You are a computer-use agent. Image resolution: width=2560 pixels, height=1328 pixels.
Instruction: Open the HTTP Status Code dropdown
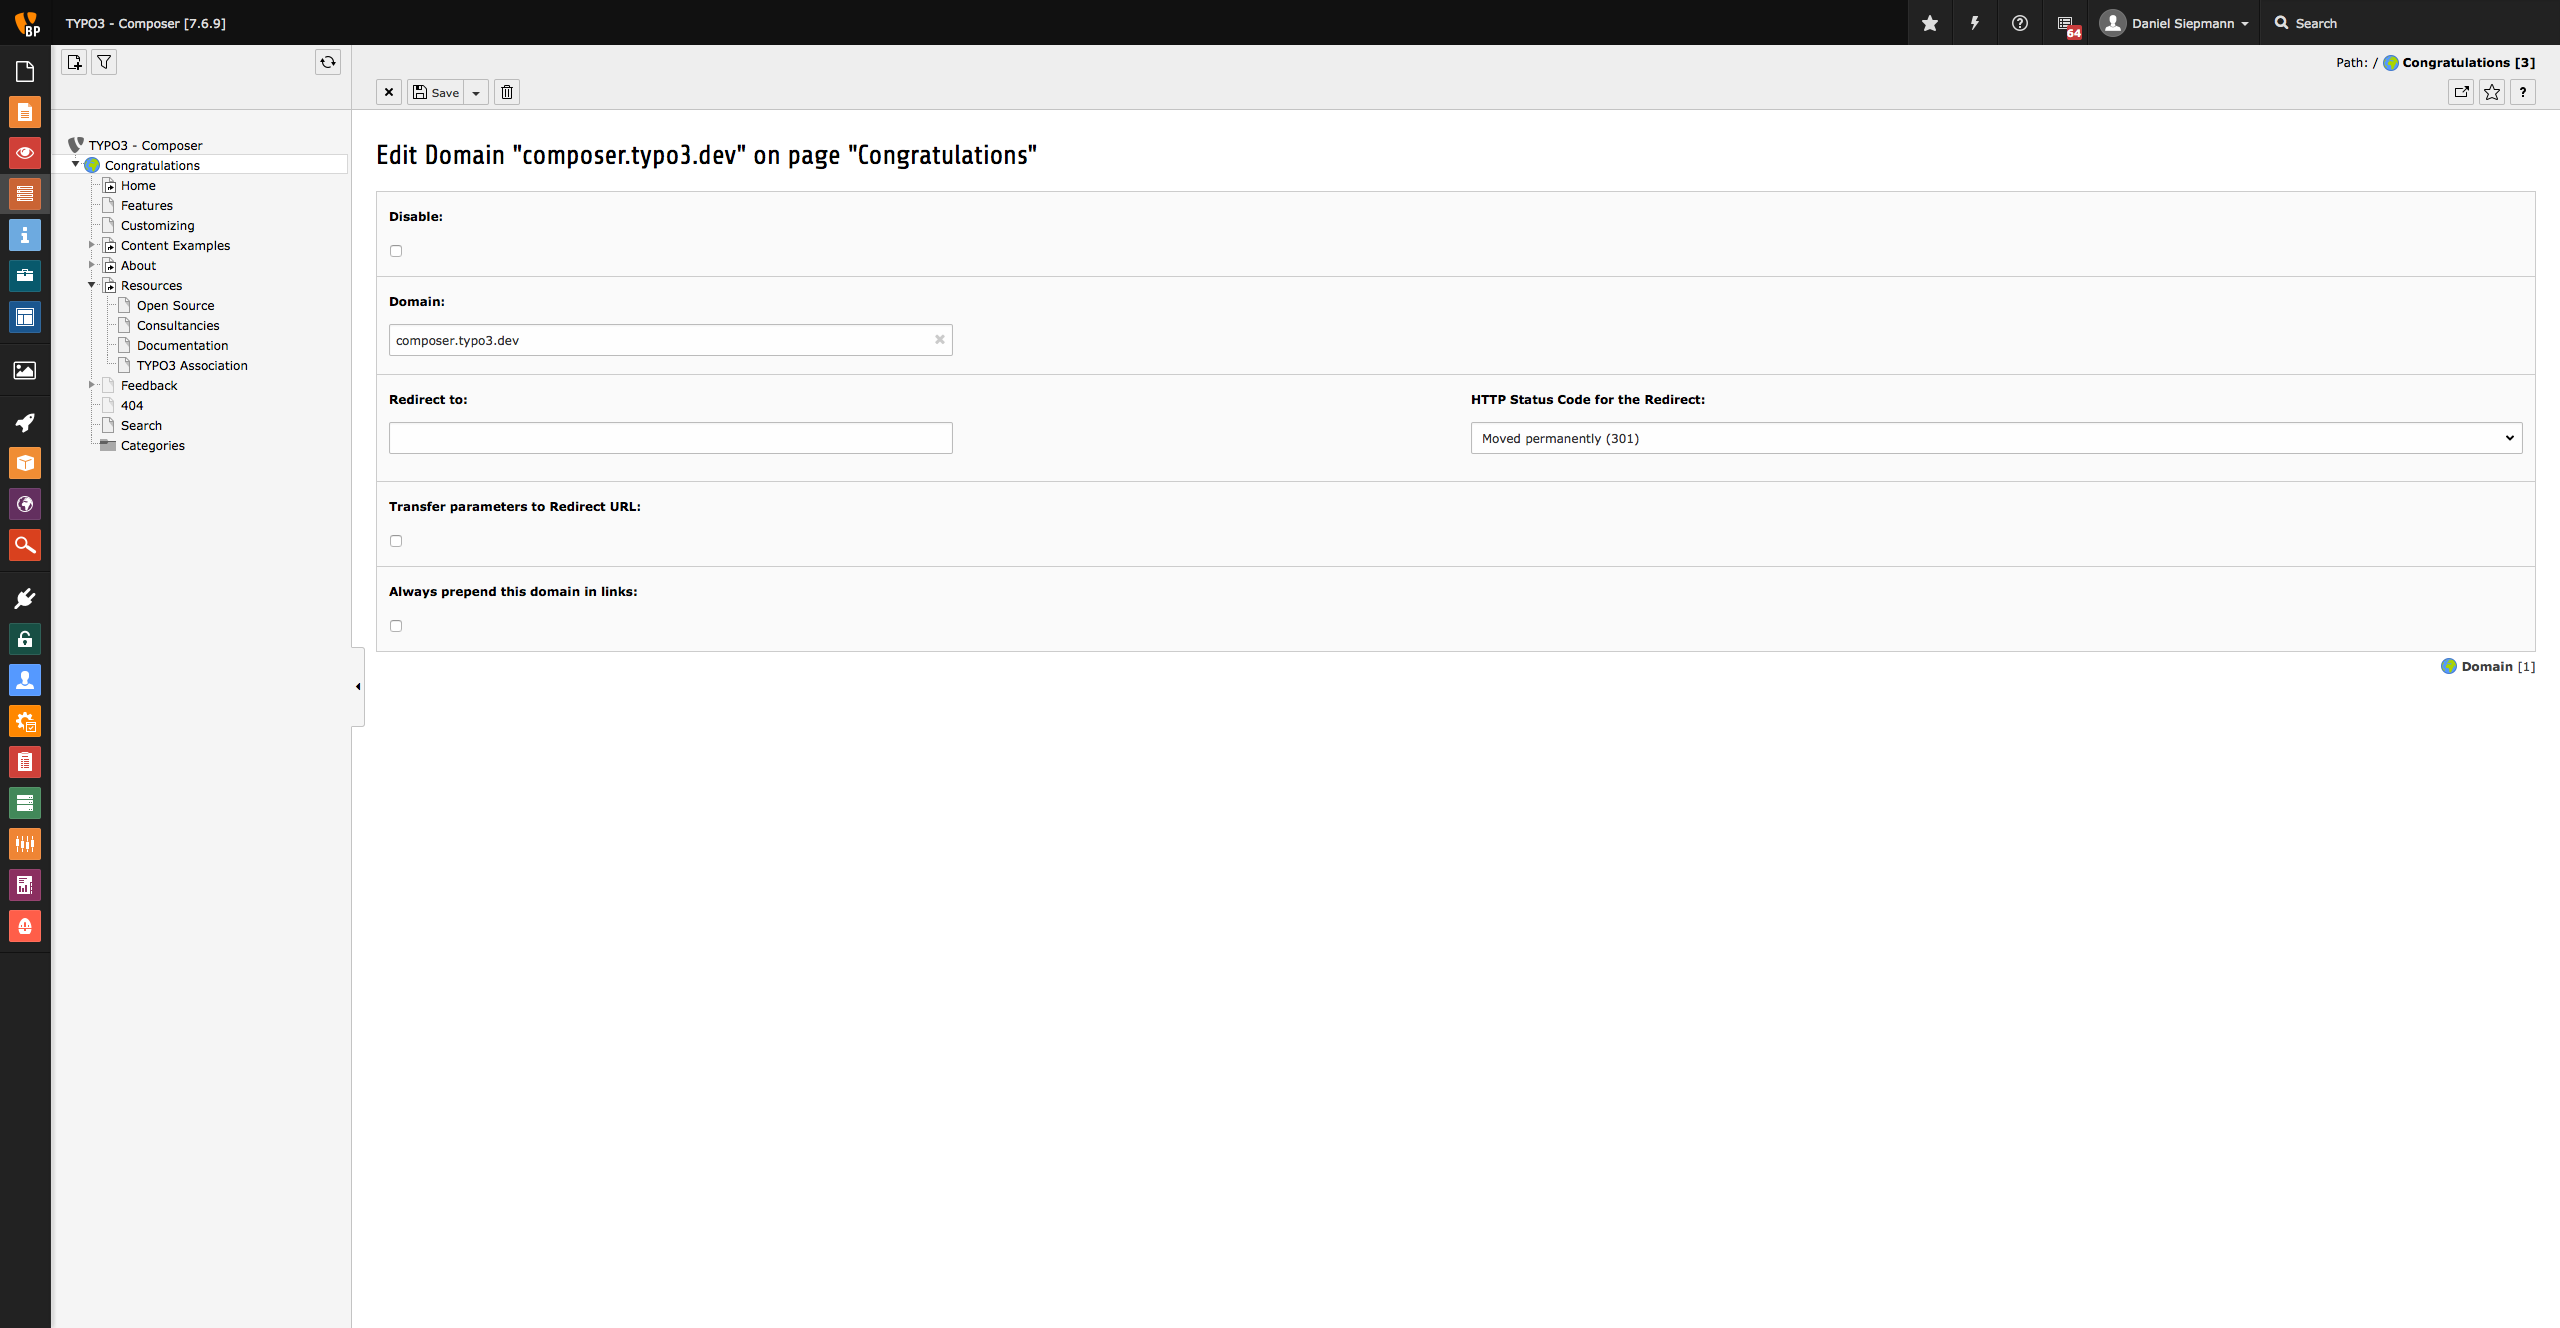(x=1996, y=438)
